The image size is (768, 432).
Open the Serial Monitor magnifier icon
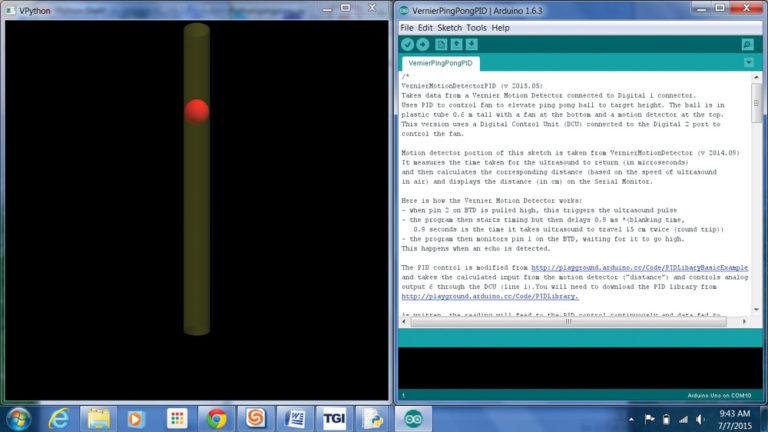click(x=747, y=45)
